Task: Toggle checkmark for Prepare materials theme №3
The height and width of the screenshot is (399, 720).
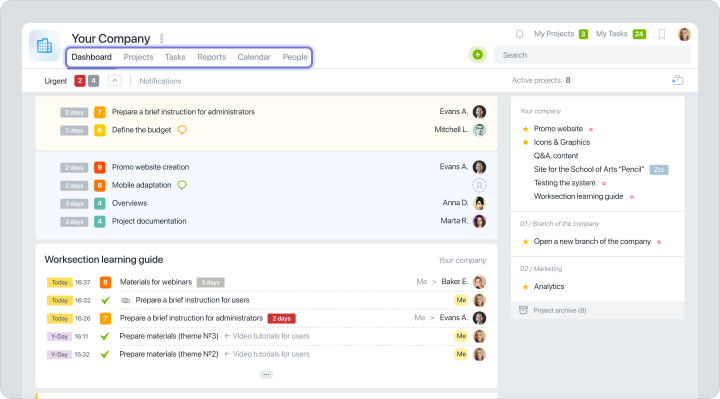Action: point(105,337)
